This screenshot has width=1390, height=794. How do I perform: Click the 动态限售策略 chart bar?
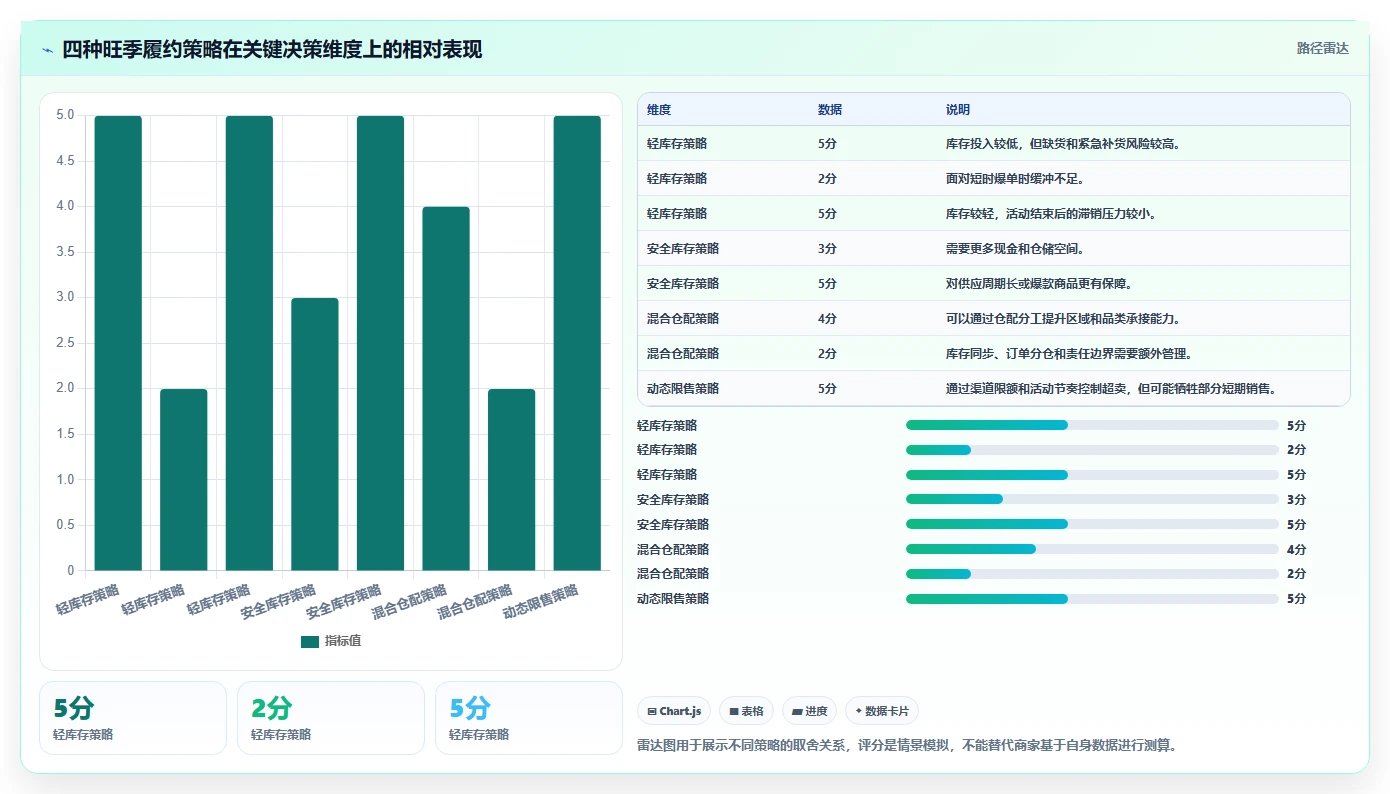tap(577, 343)
